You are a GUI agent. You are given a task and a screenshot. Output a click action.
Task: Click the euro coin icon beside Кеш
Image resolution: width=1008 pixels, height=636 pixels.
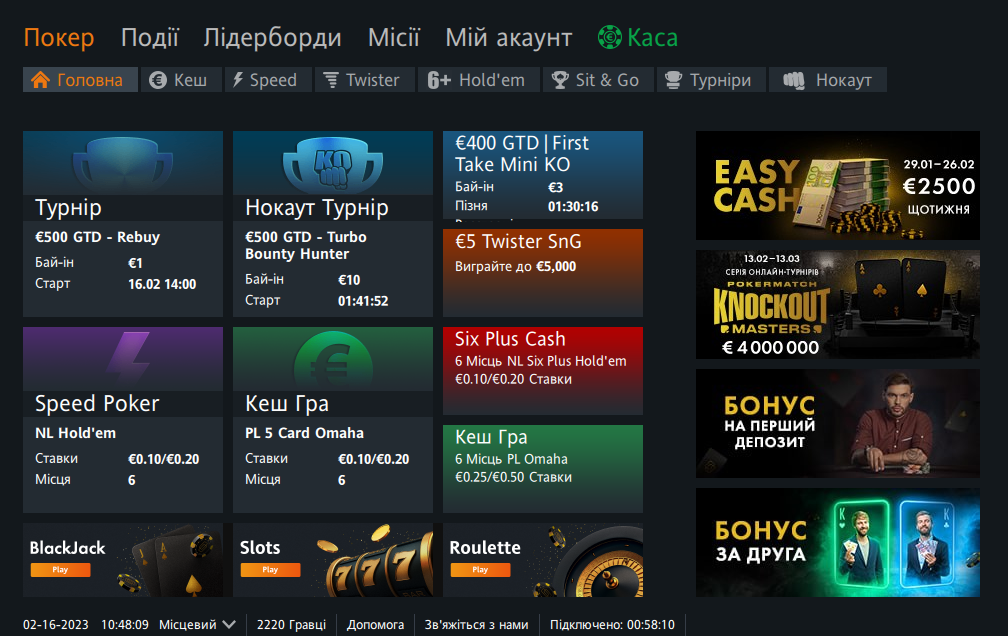click(x=158, y=80)
